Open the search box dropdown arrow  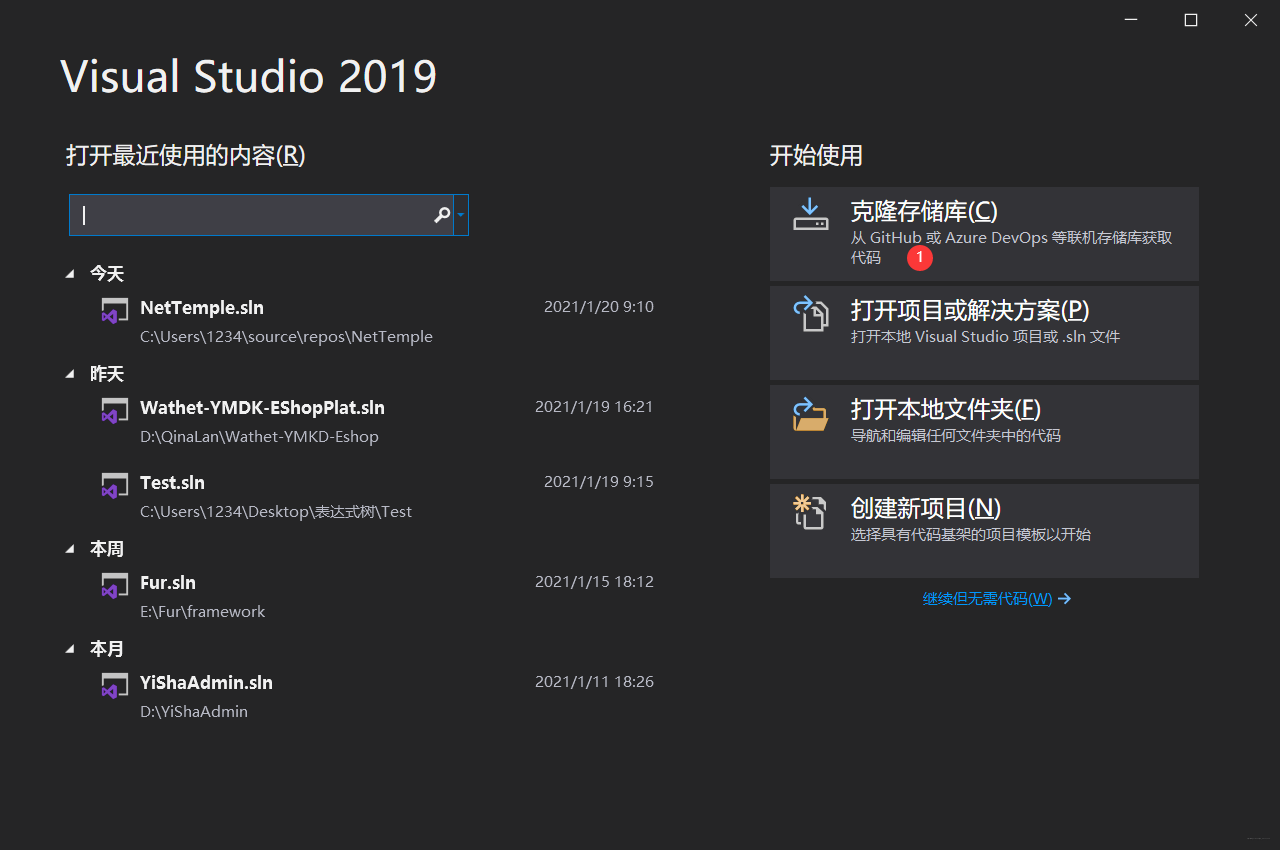coord(461,215)
